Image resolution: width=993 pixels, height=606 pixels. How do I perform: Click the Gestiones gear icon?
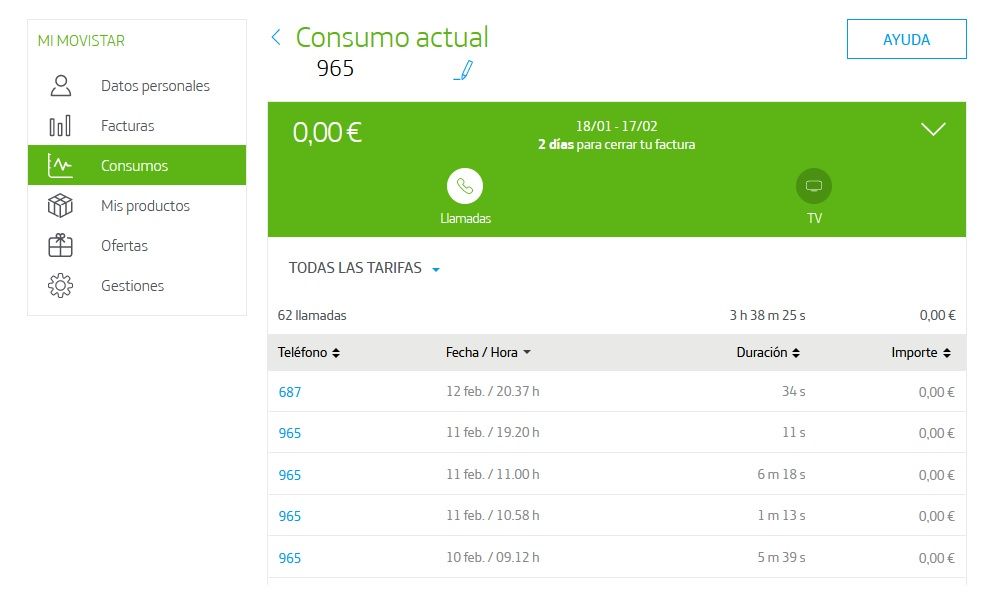61,286
